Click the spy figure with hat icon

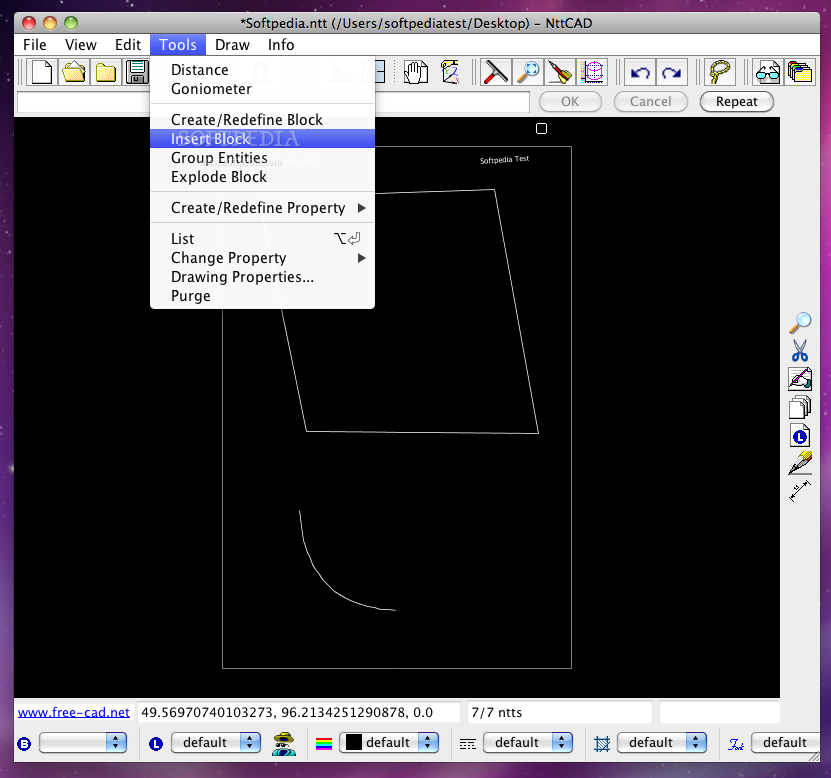(x=285, y=744)
